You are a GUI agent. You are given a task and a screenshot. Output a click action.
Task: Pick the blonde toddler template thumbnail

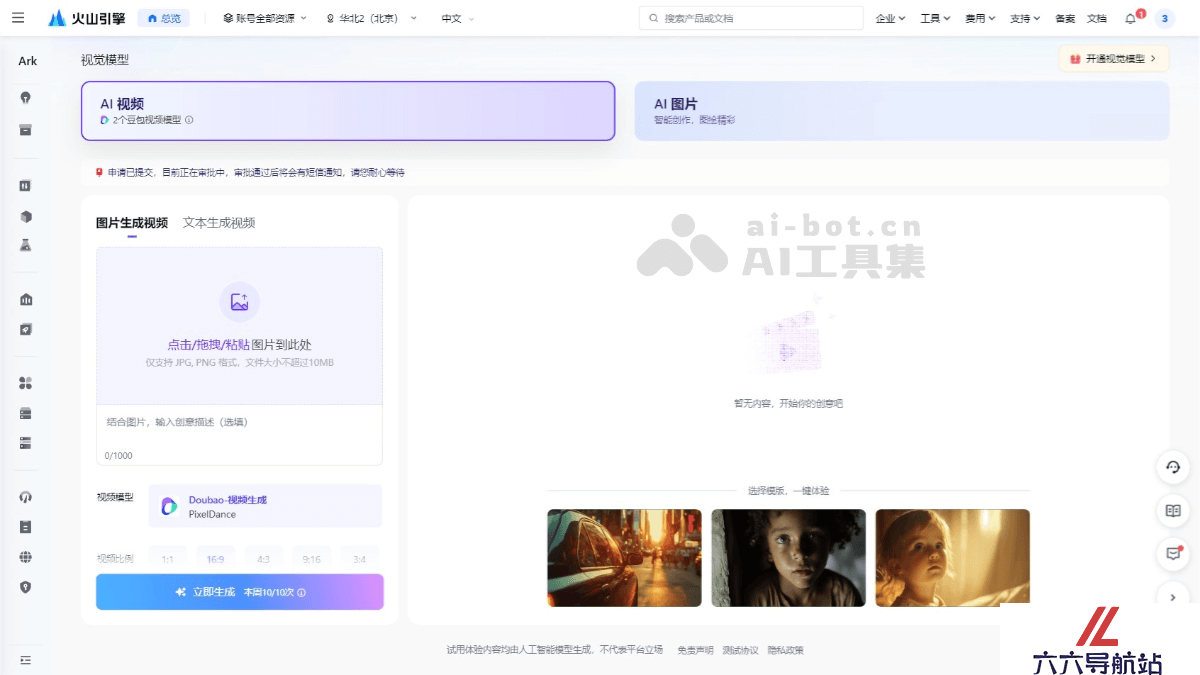pos(952,558)
